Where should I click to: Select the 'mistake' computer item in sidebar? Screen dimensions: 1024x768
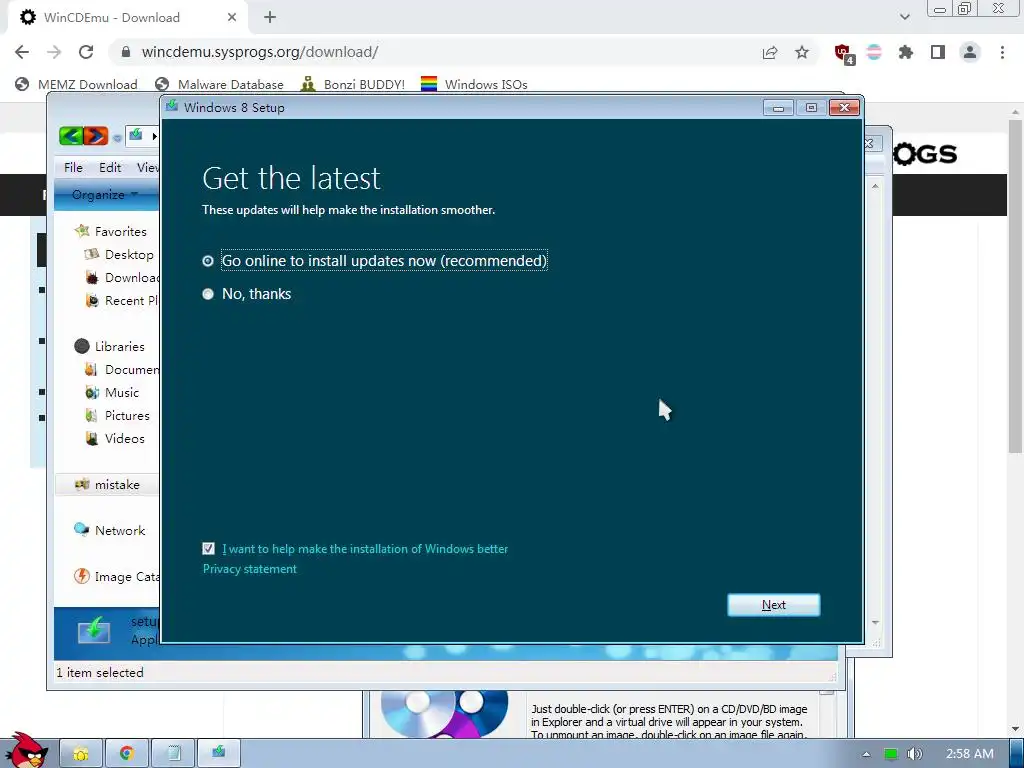[x=107, y=485]
